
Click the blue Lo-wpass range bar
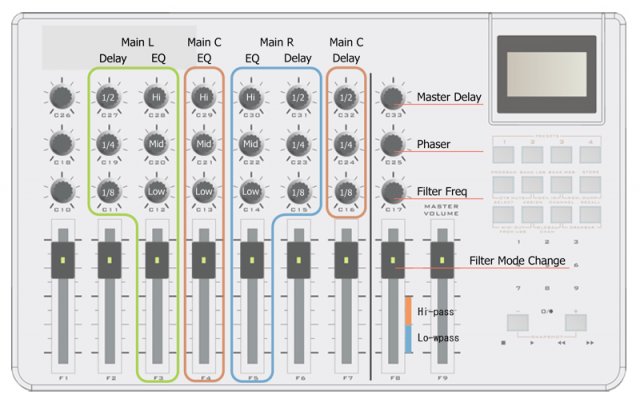[x=408, y=339]
